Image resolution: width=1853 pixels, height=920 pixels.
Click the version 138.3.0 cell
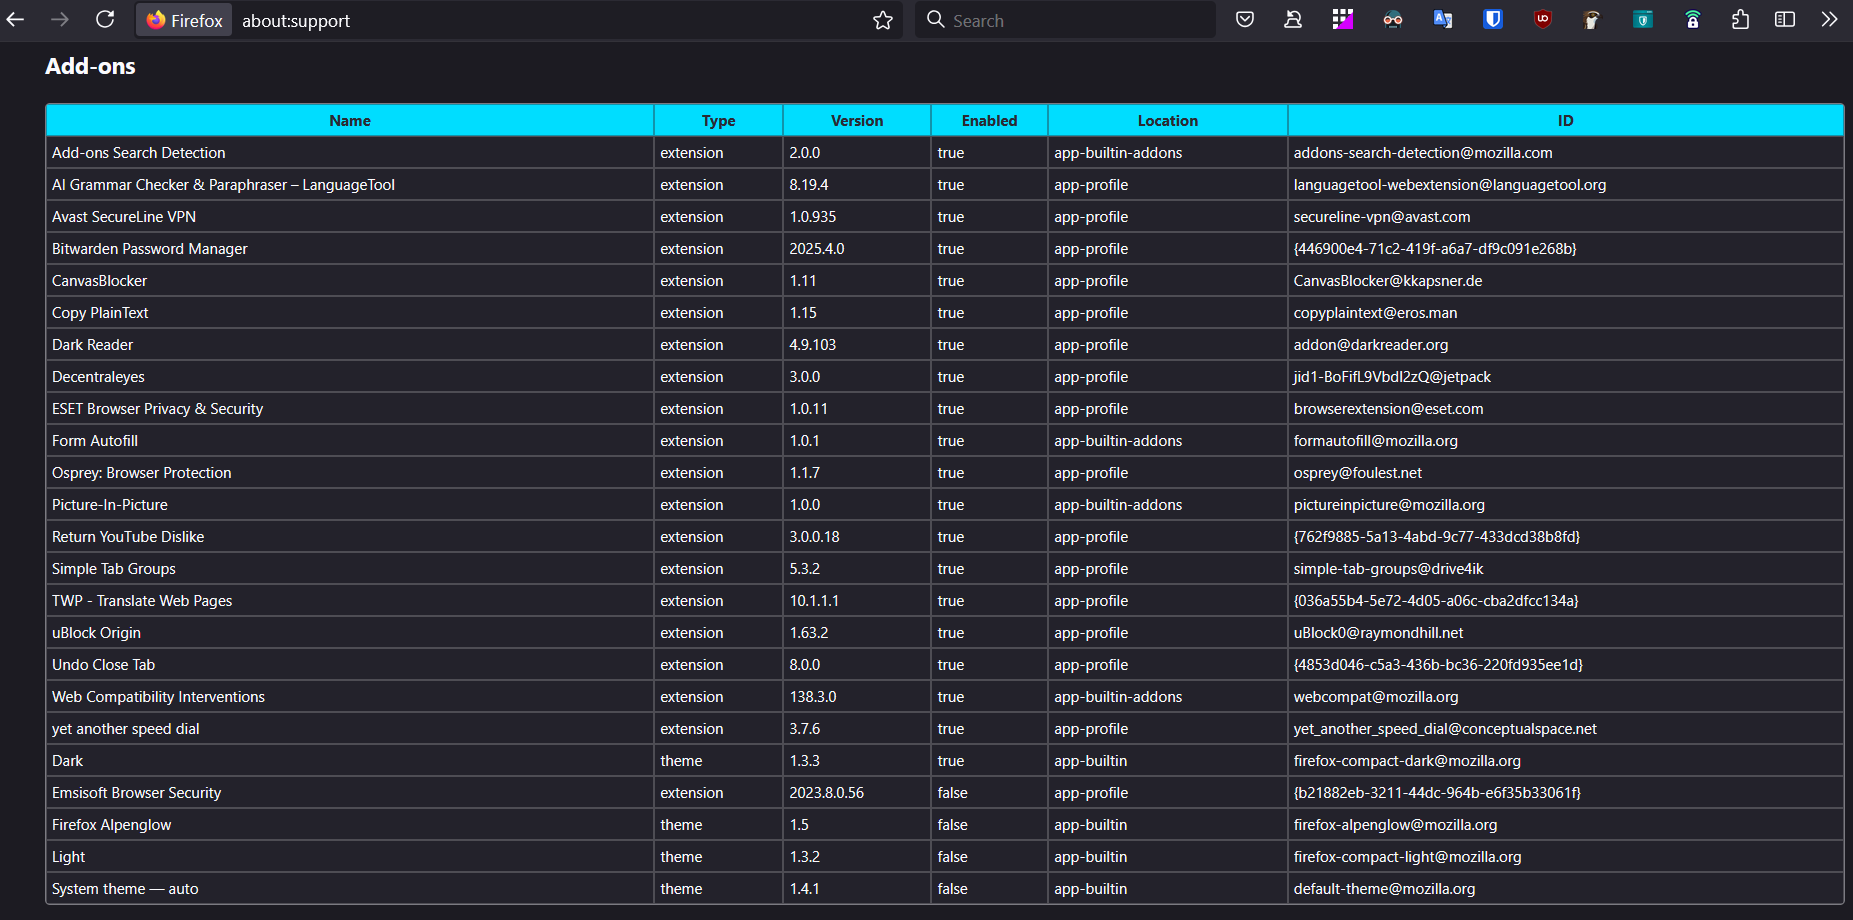pos(857,696)
